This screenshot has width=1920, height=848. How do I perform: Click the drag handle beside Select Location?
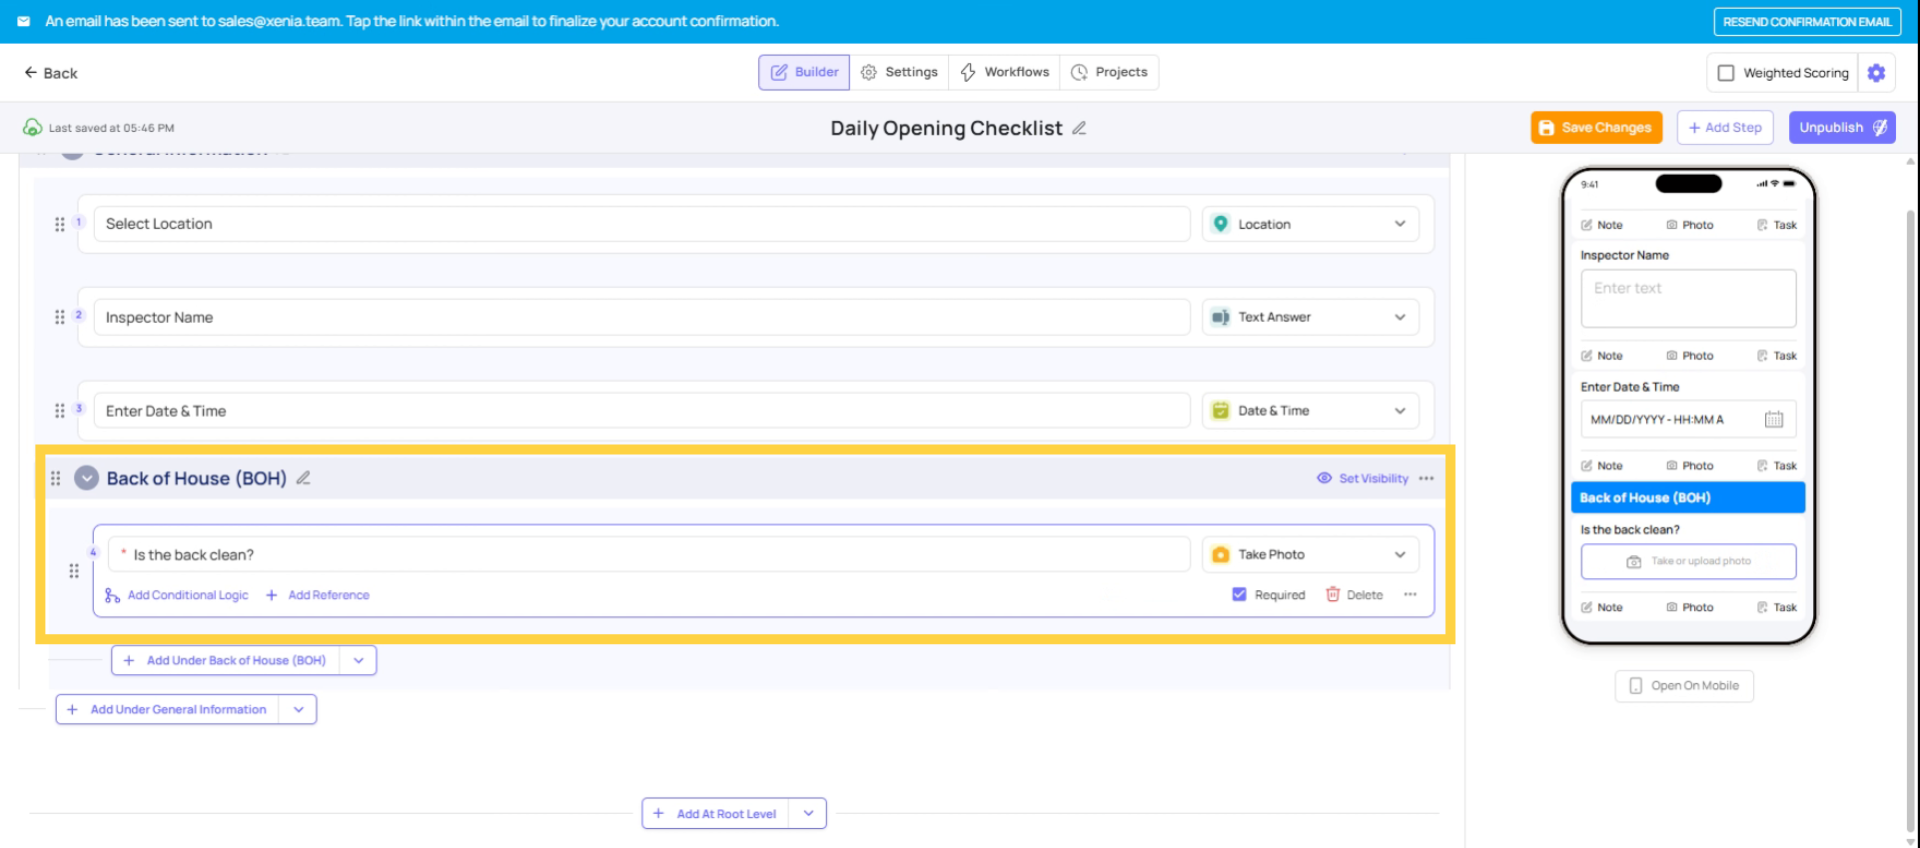coord(60,224)
